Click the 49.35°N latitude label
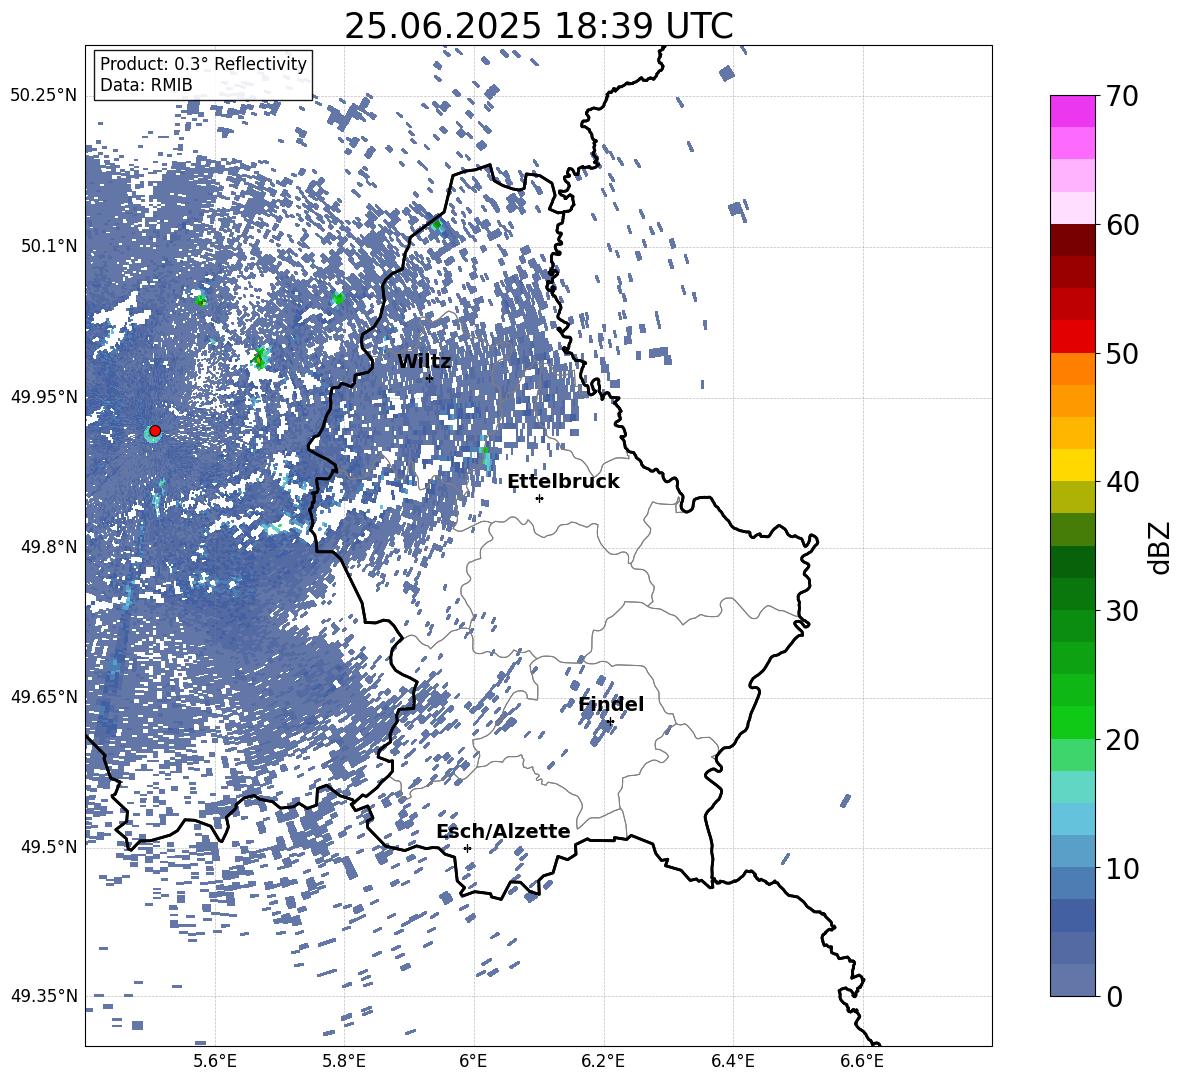 44,996
